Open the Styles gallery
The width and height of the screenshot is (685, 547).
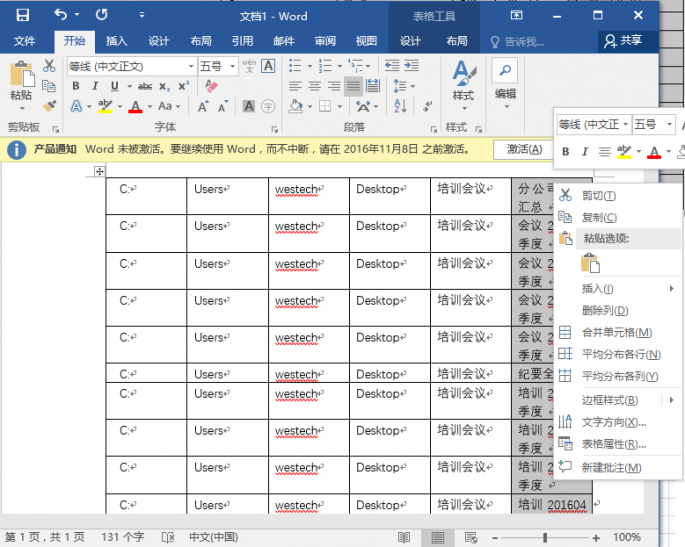point(464,85)
